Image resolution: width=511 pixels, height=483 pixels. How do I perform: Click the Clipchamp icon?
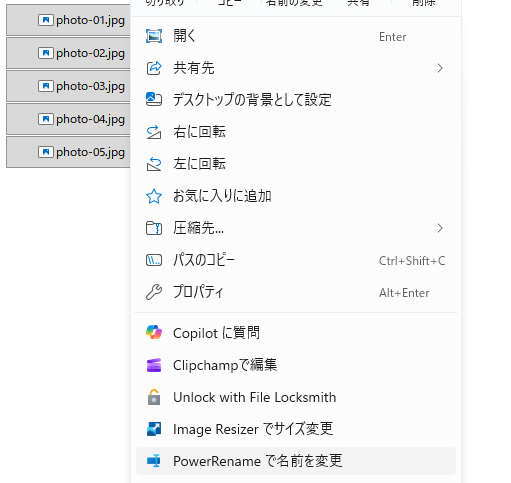coord(154,365)
